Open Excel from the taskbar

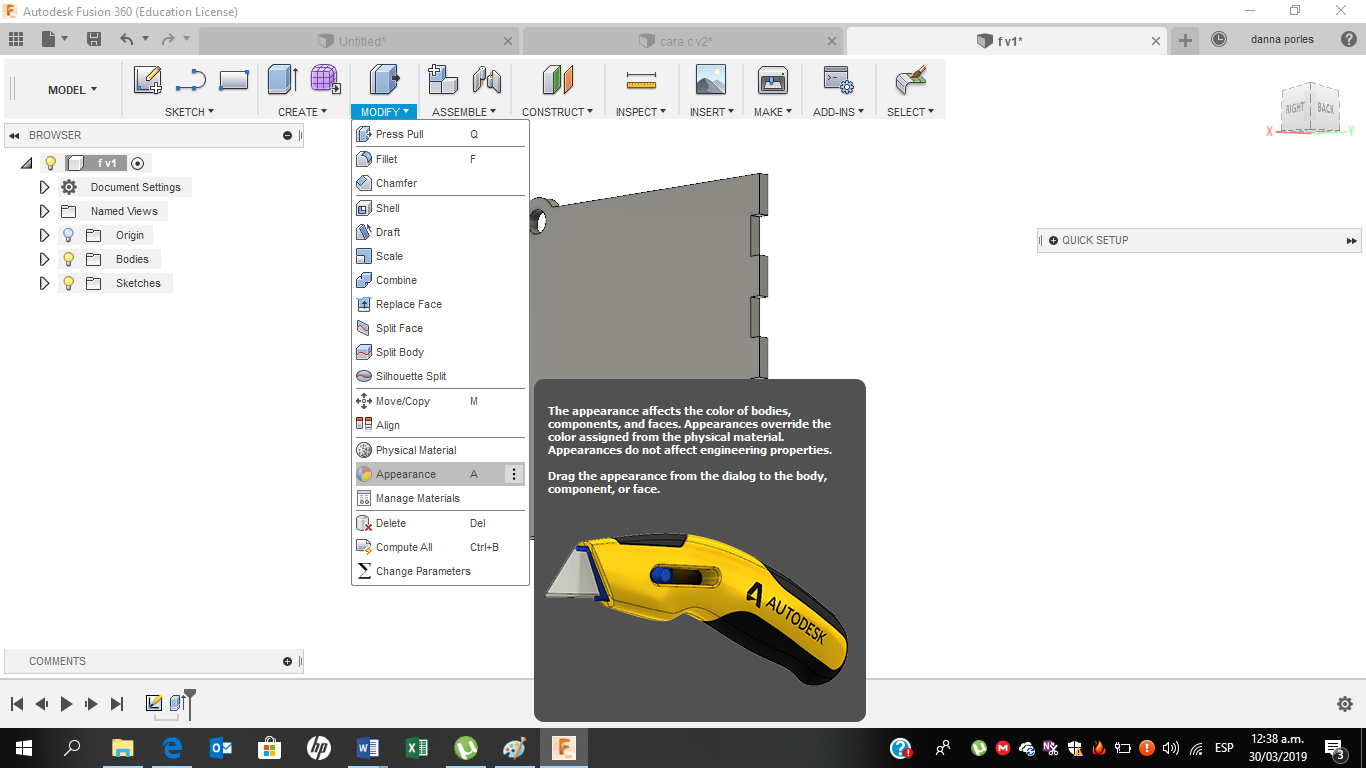point(417,747)
